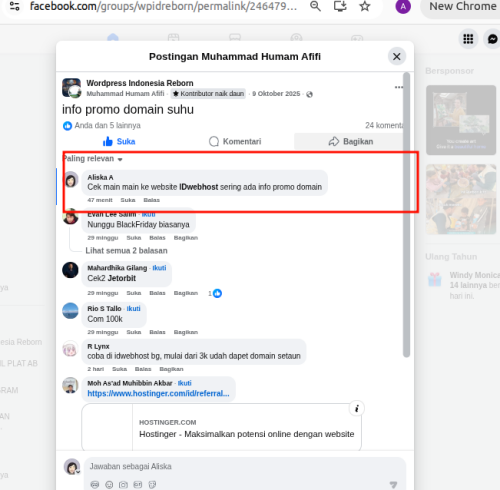
Task: Click Bagikan under the Com 100k comment
Action: click(x=186, y=332)
